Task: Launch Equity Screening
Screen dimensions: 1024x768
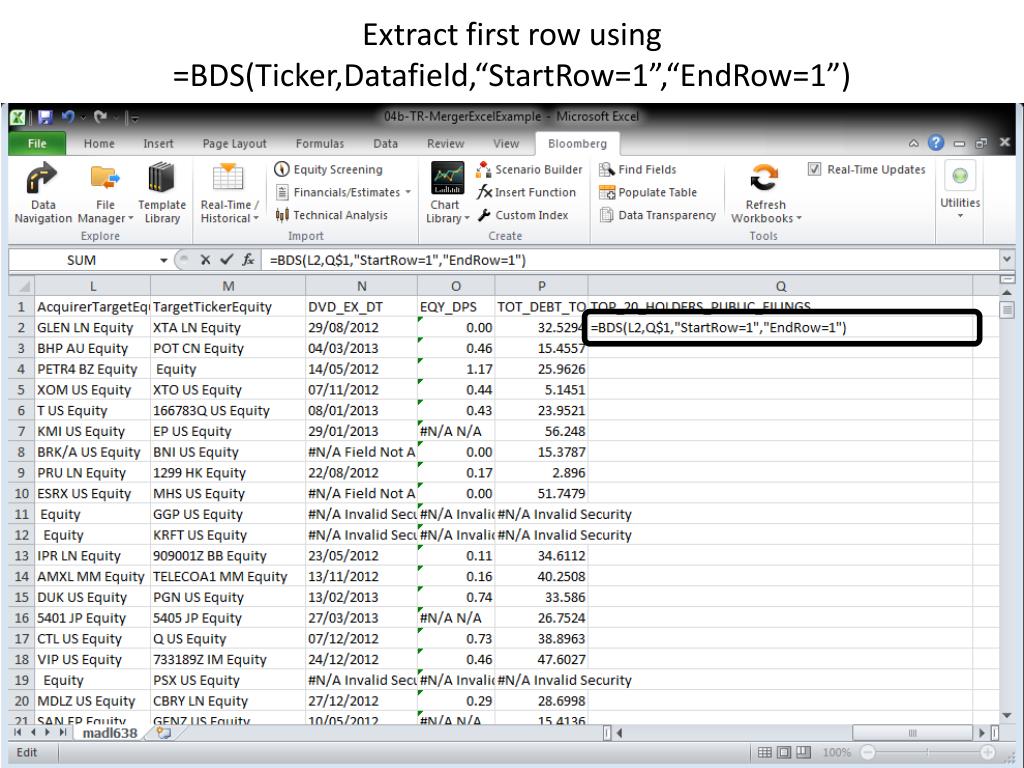Action: pyautogui.click(x=328, y=169)
